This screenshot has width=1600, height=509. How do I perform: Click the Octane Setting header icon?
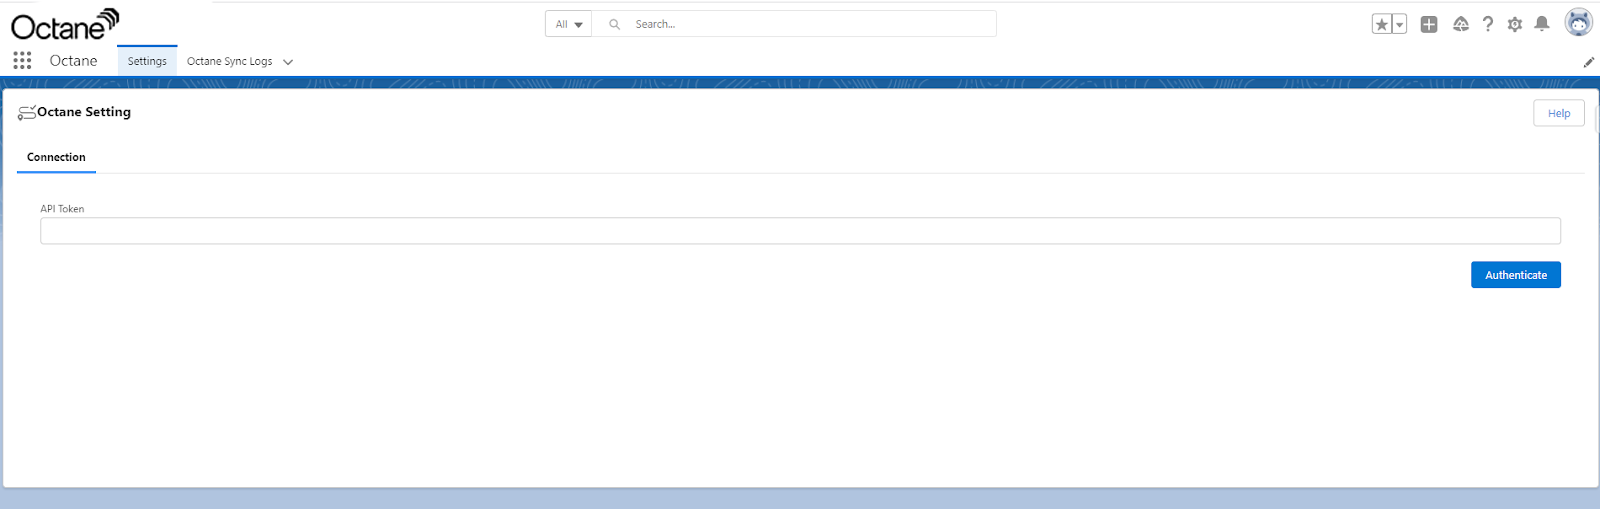click(27, 113)
